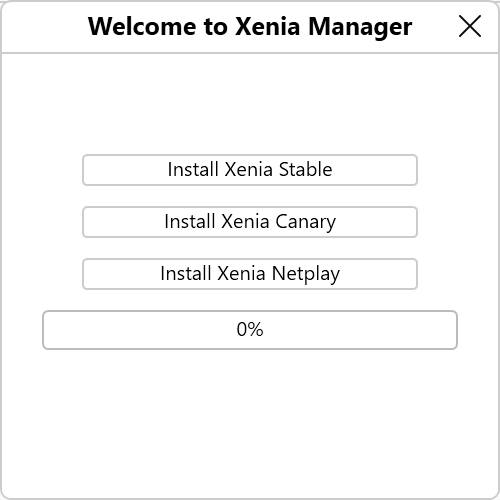This screenshot has height=500, width=500.
Task: Click the percent sign in the progress bar
Action: pyautogui.click(x=256, y=329)
